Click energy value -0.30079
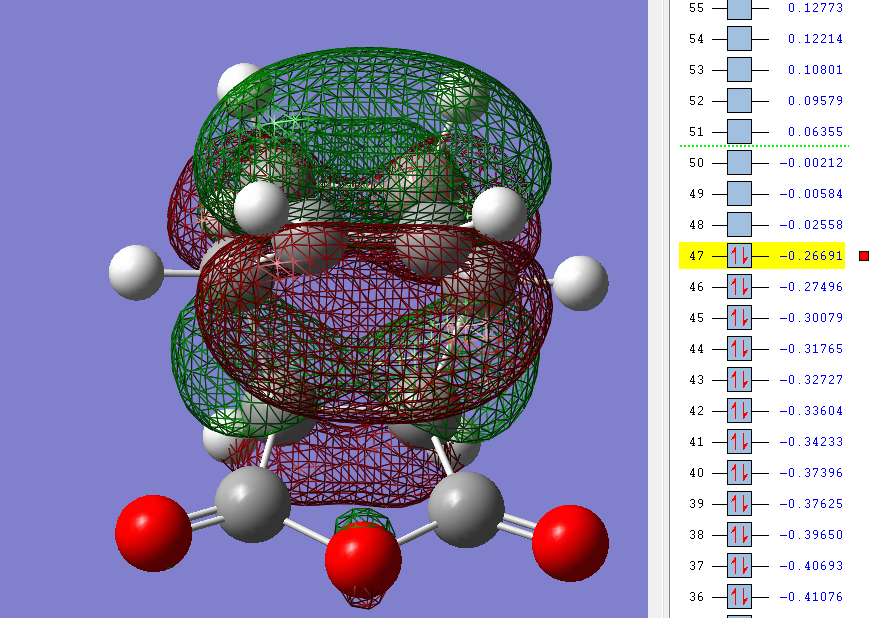Screen dimensions: 880x618 click(x=811, y=318)
